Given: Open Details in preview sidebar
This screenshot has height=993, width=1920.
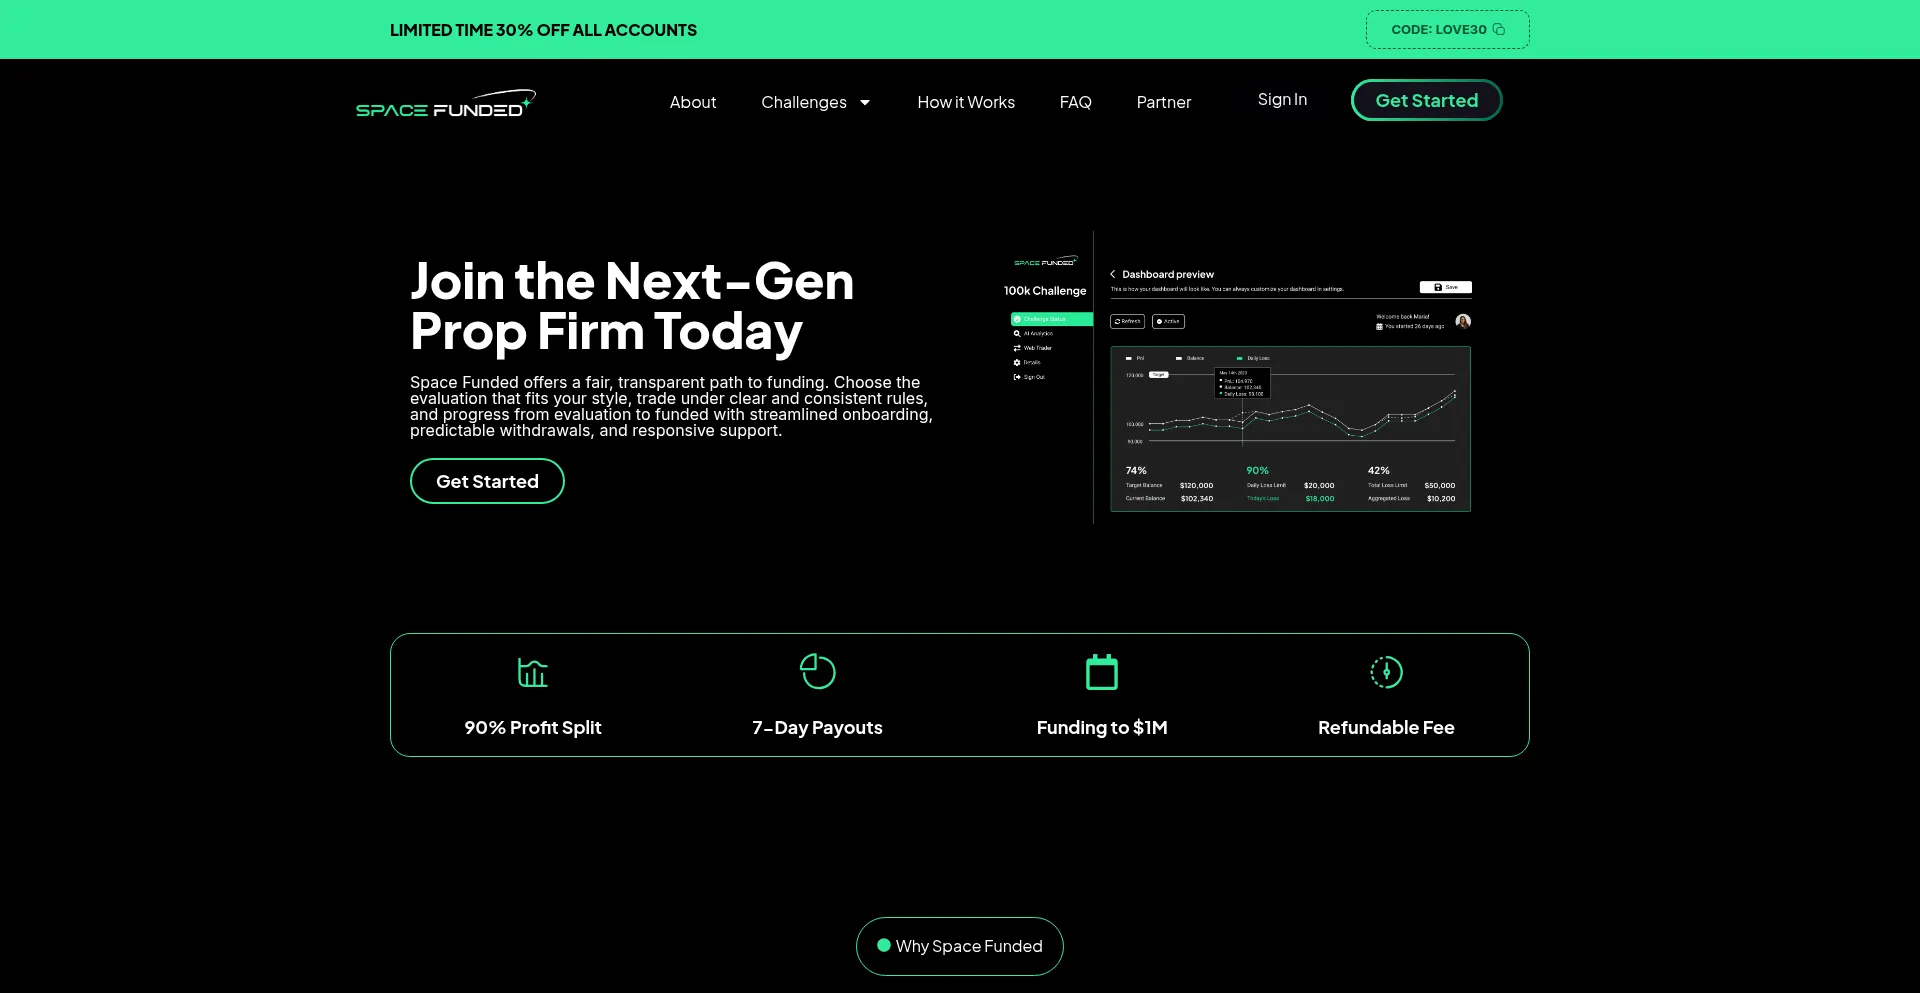Looking at the screenshot, I should 1027,362.
